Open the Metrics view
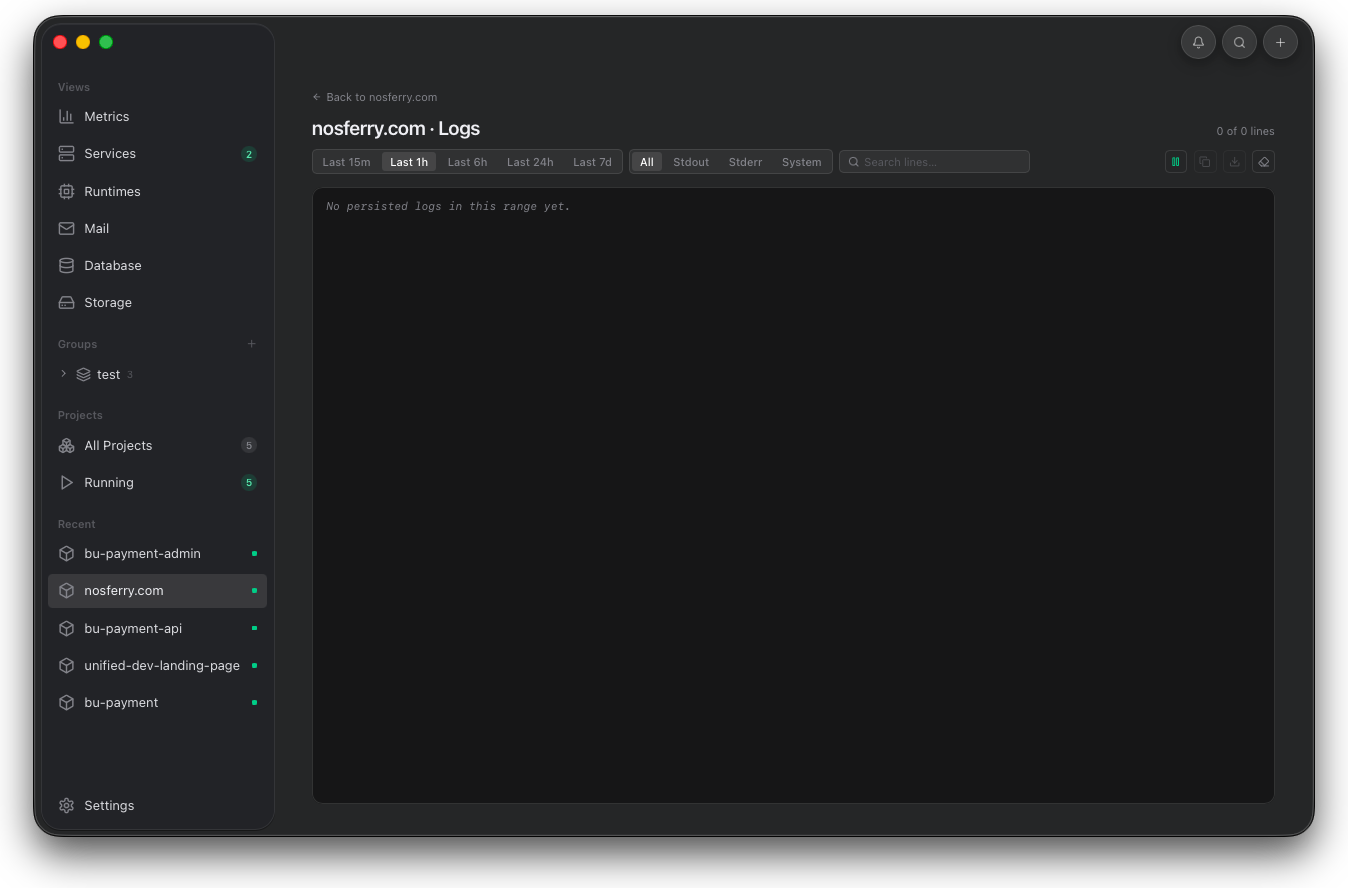Viewport: 1348px width, 888px height. (157, 116)
